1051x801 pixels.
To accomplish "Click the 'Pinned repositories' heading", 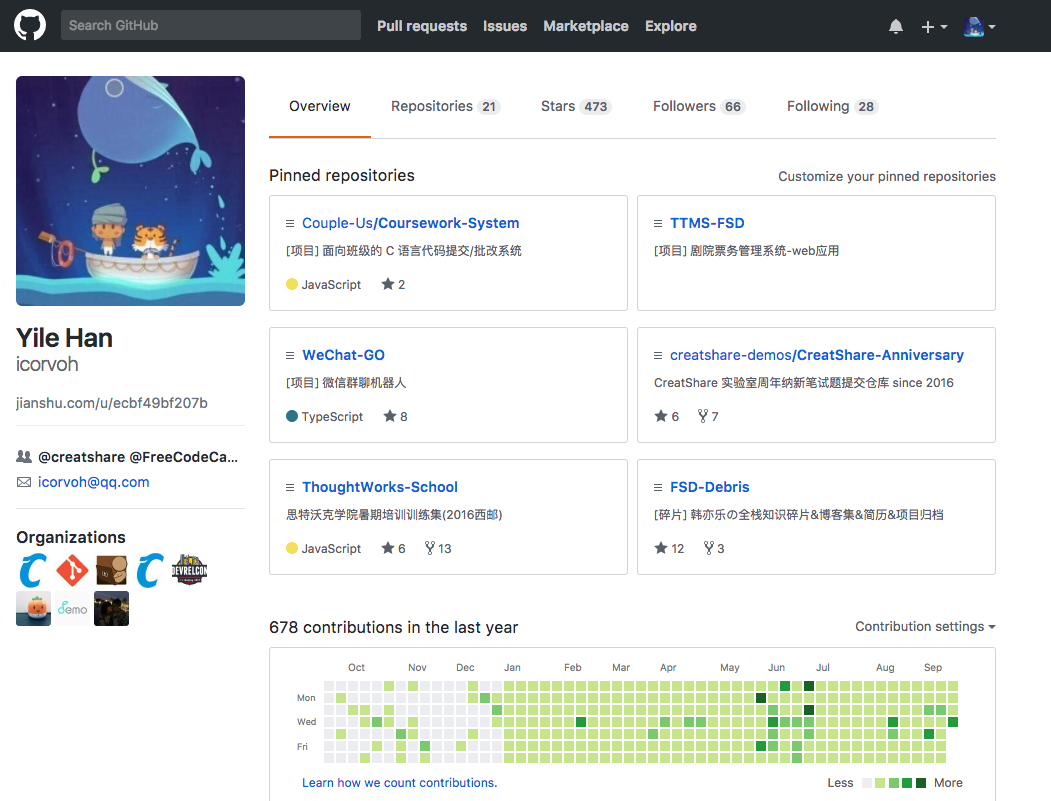I will (x=342, y=176).
